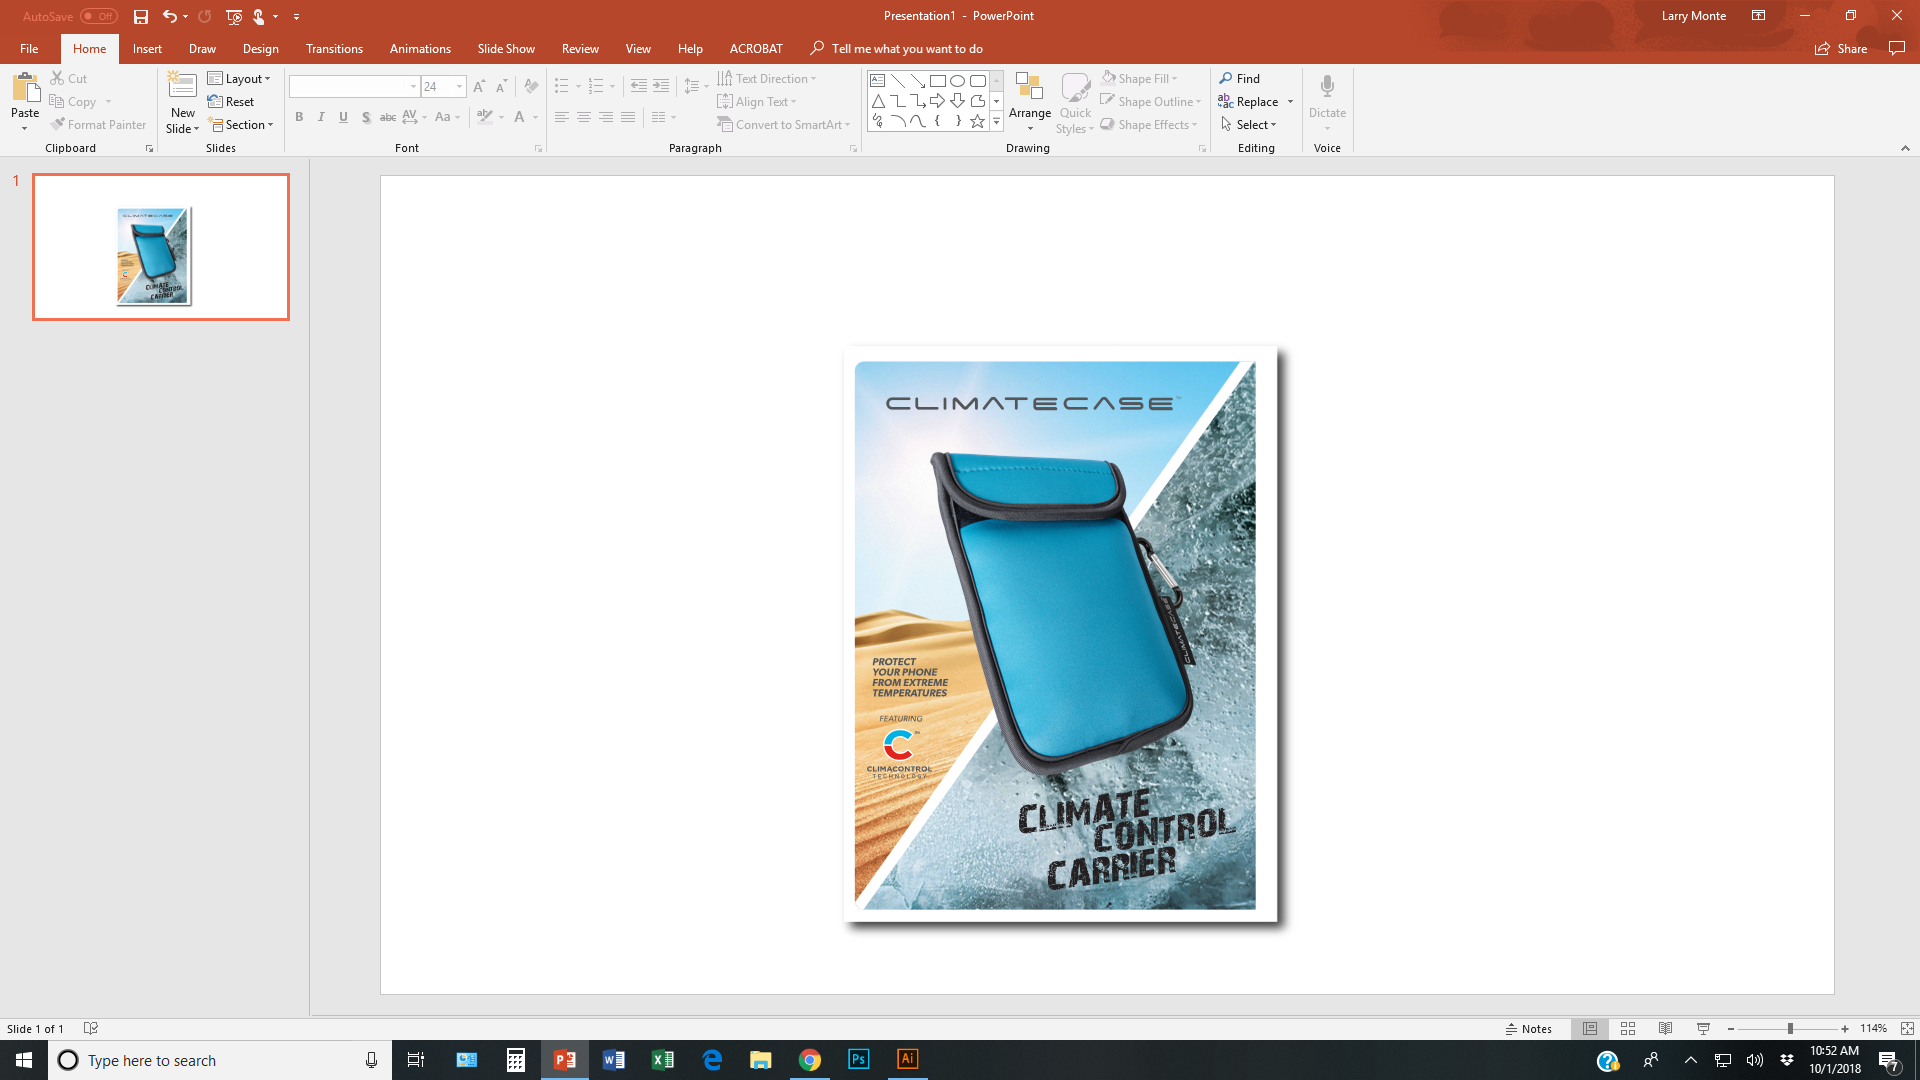Open the Section dropdown
Screen dimensions: 1920x1080
(x=241, y=124)
